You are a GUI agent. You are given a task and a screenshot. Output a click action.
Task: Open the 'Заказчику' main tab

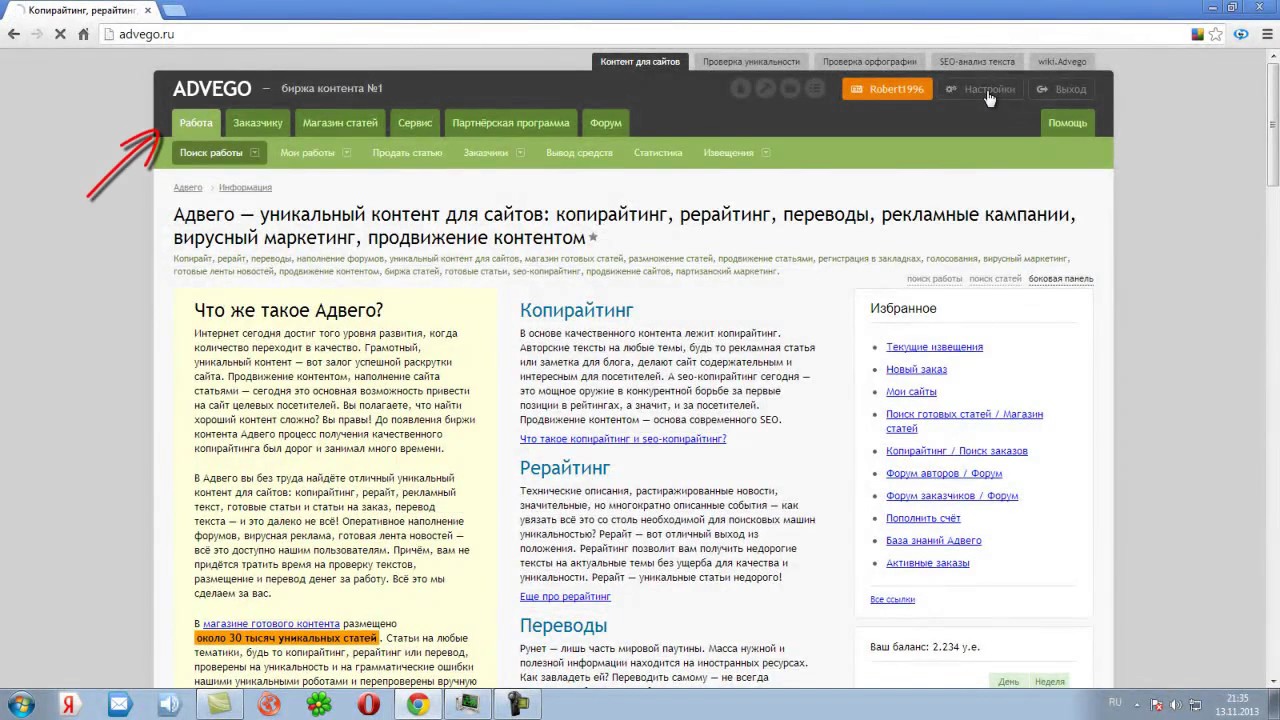coord(258,123)
